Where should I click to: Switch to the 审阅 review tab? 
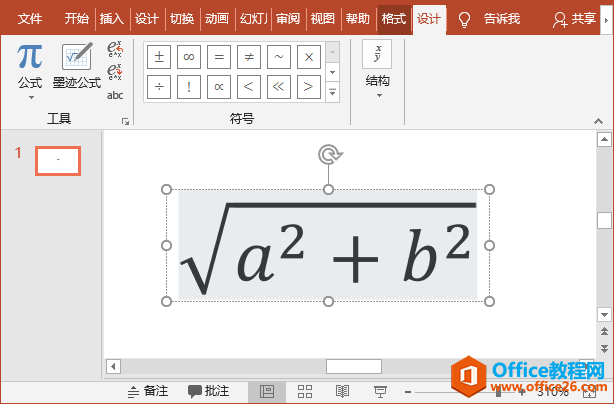click(x=287, y=18)
